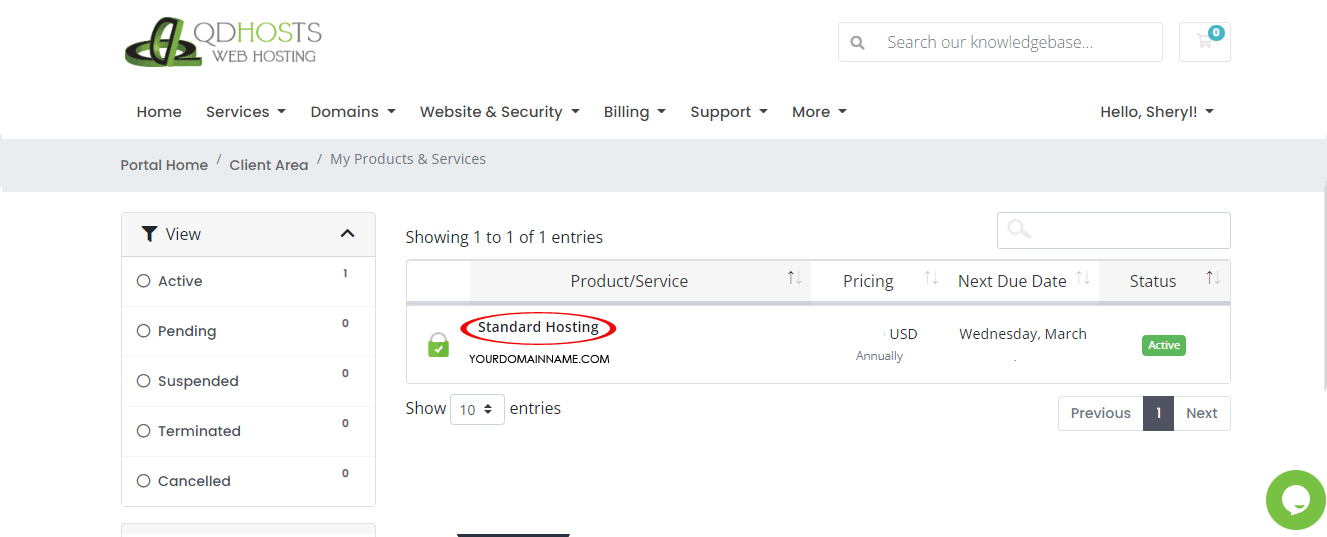This screenshot has height=537, width=1327.
Task: Select the Active filter radio button
Action: pyautogui.click(x=144, y=281)
